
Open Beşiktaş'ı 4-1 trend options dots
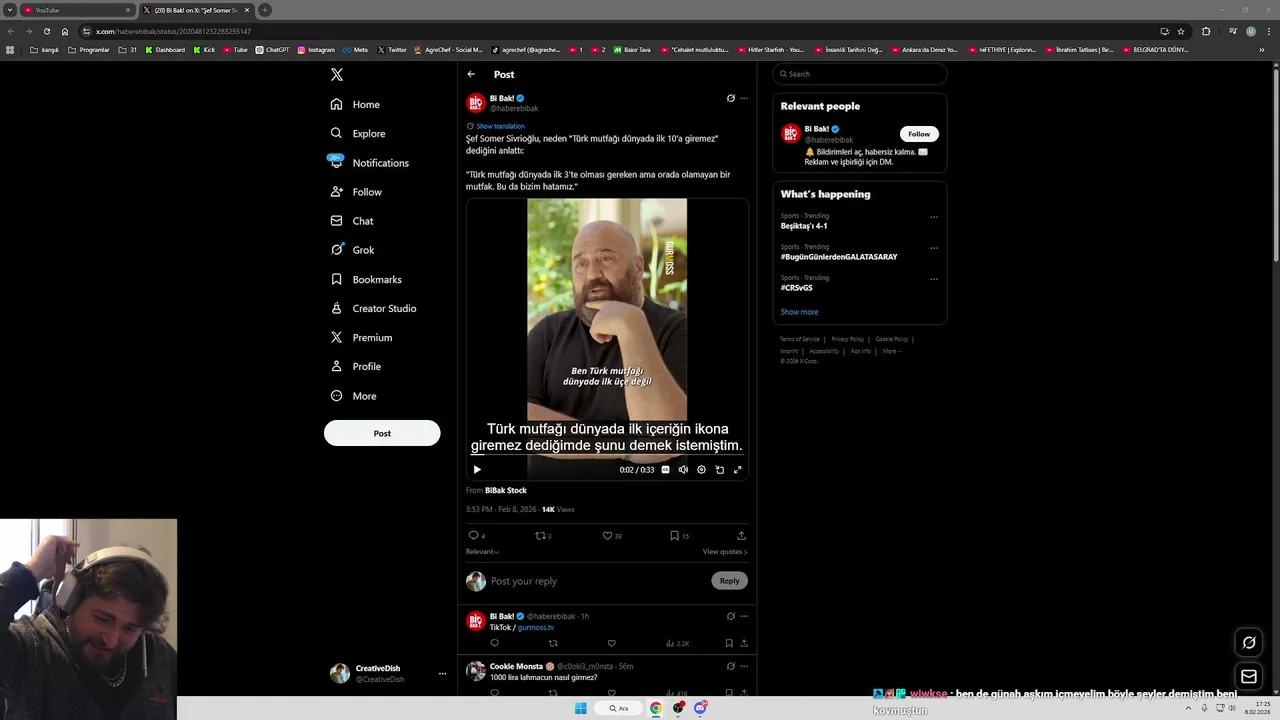click(x=934, y=217)
